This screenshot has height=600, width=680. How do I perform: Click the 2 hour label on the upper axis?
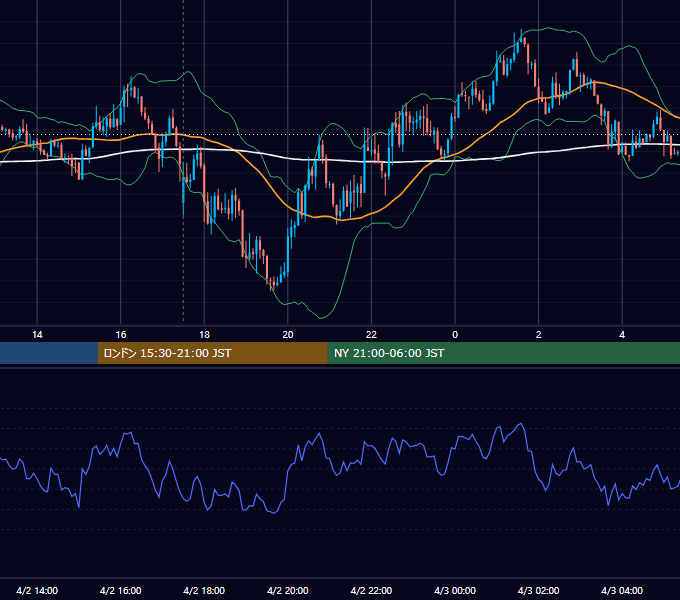[x=539, y=335]
